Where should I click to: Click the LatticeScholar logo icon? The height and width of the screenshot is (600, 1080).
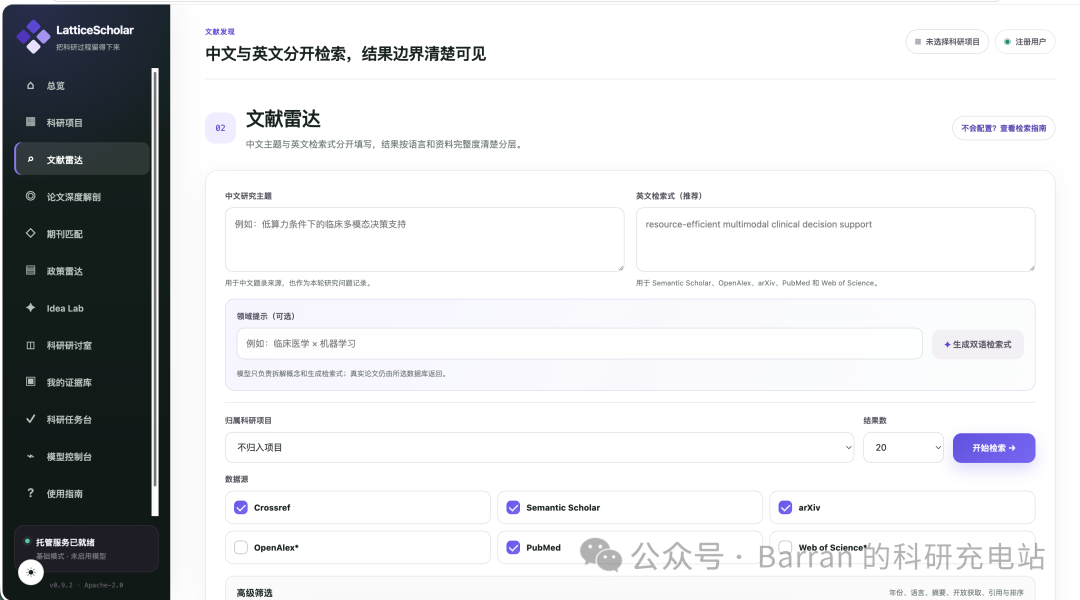(33, 37)
